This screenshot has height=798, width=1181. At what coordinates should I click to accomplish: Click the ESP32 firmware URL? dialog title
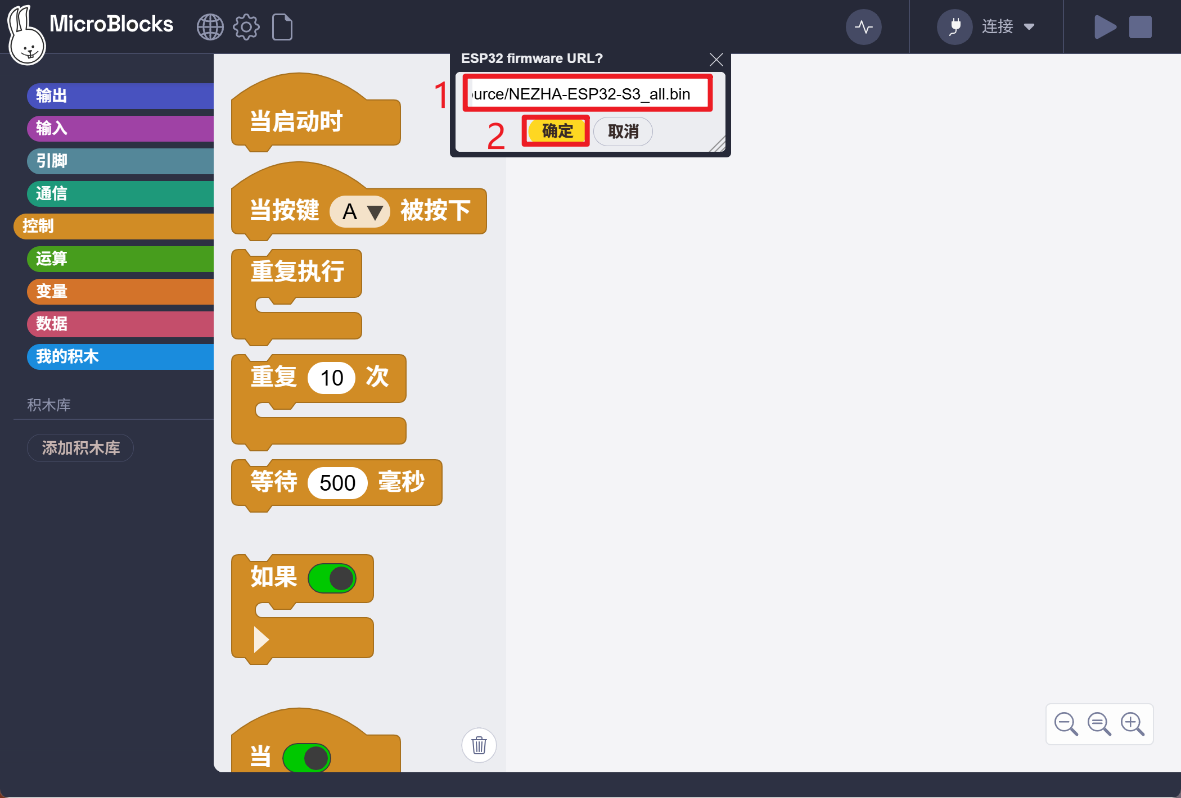pyautogui.click(x=532, y=59)
